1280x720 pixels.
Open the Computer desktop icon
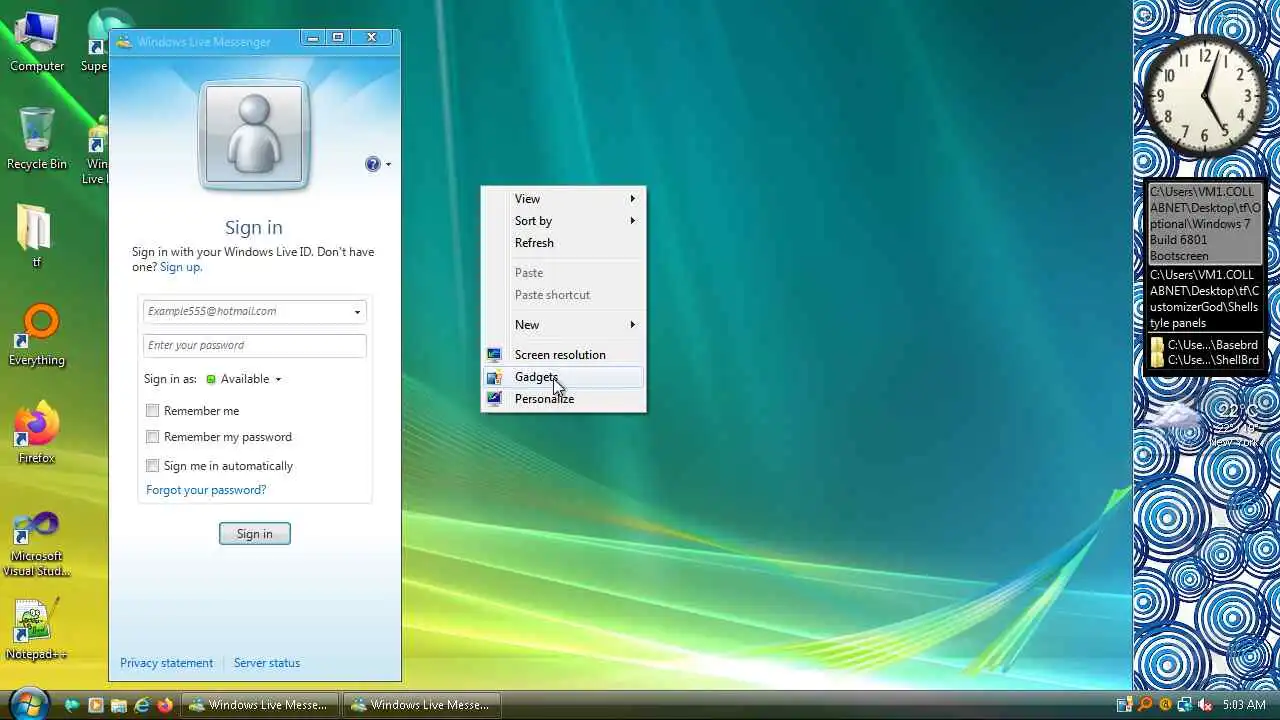(37, 40)
